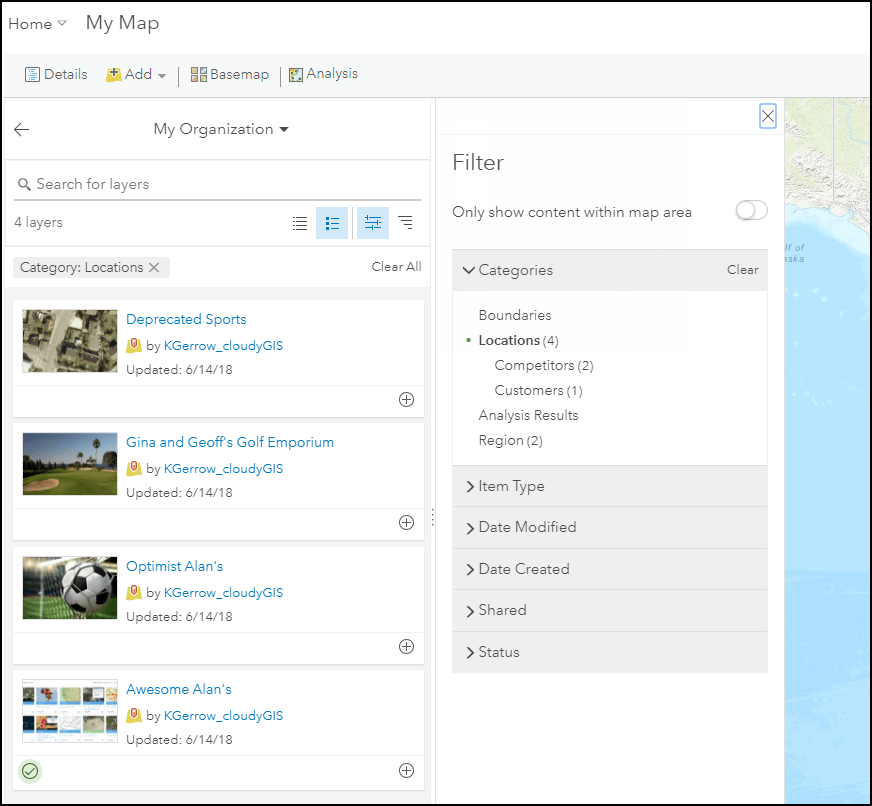Close the Filter panel
This screenshot has width=872, height=806.
click(x=768, y=117)
